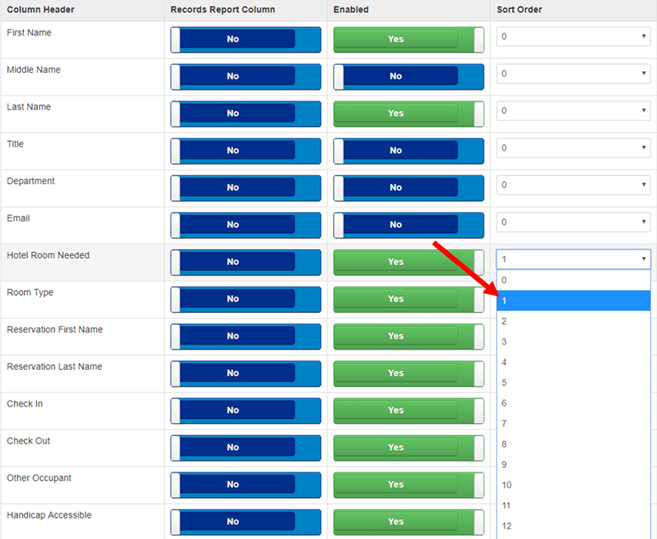
Task: Click the Other Occupant Enabled toggle
Action: (x=408, y=484)
